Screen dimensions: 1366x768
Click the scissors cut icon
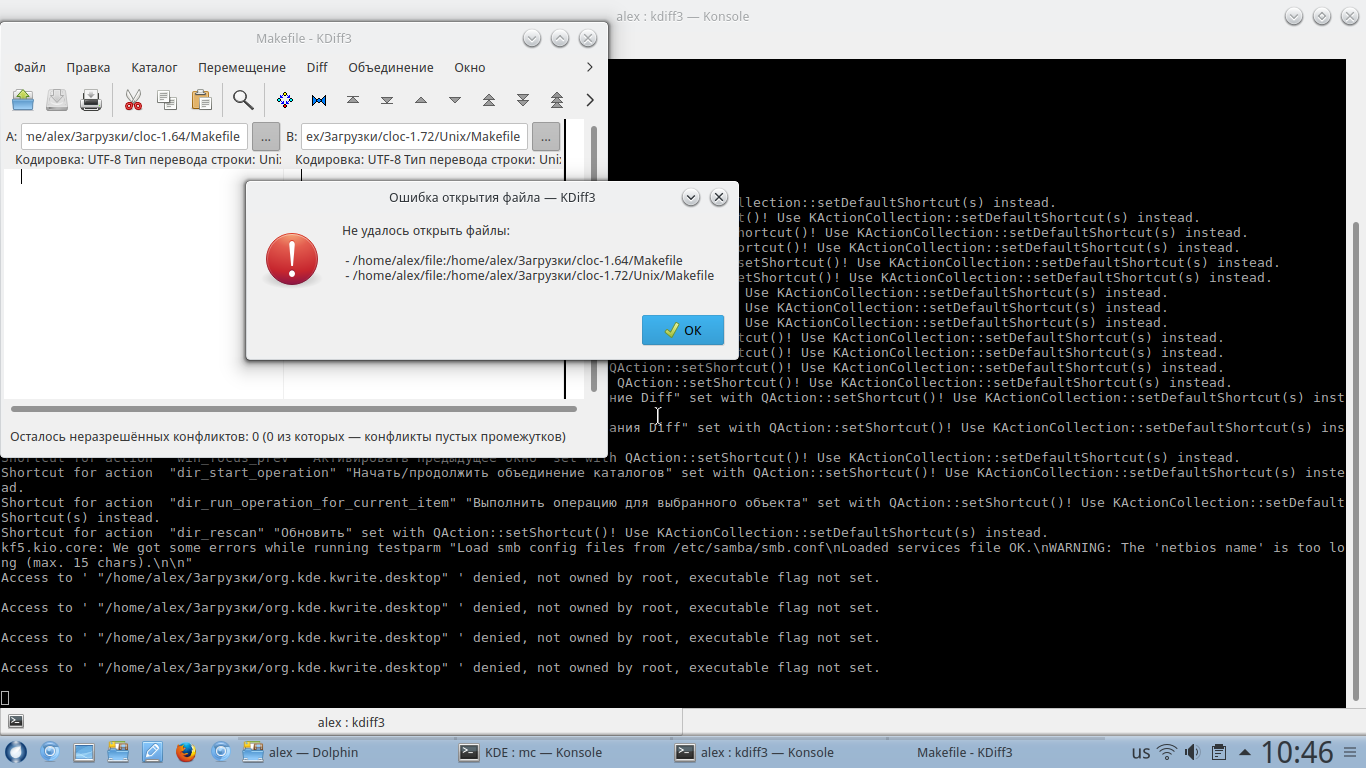(x=133, y=100)
